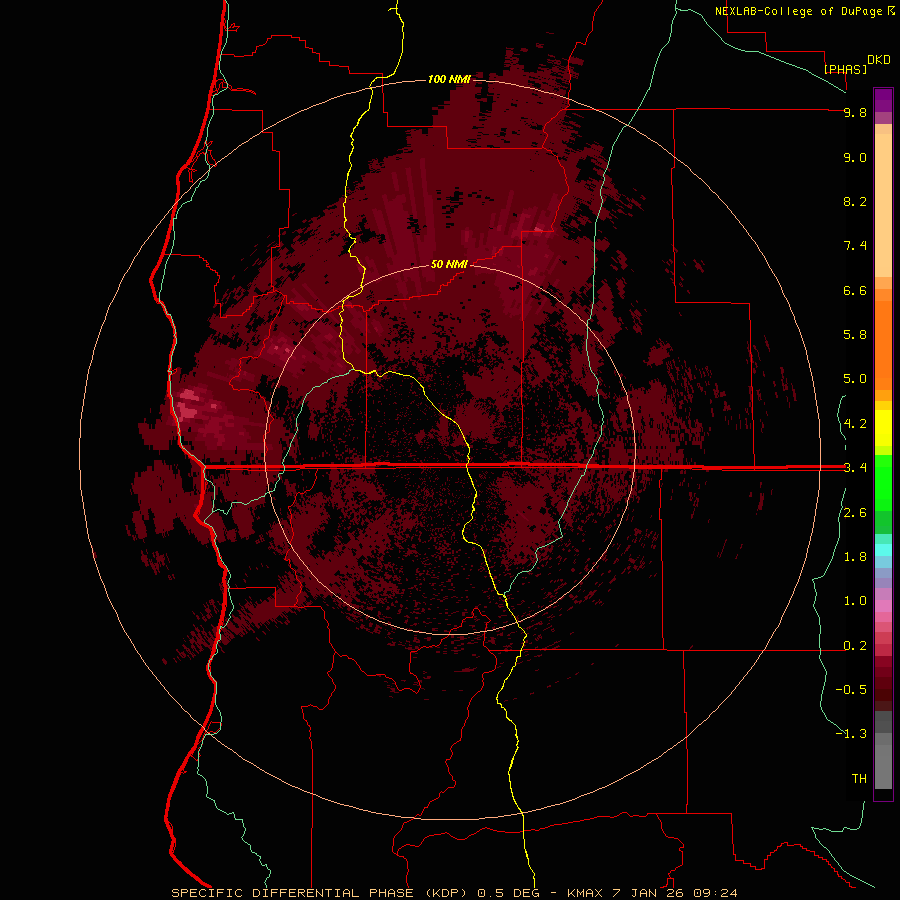
Task: Pick the gray segment of the color bar
Action: (883, 750)
